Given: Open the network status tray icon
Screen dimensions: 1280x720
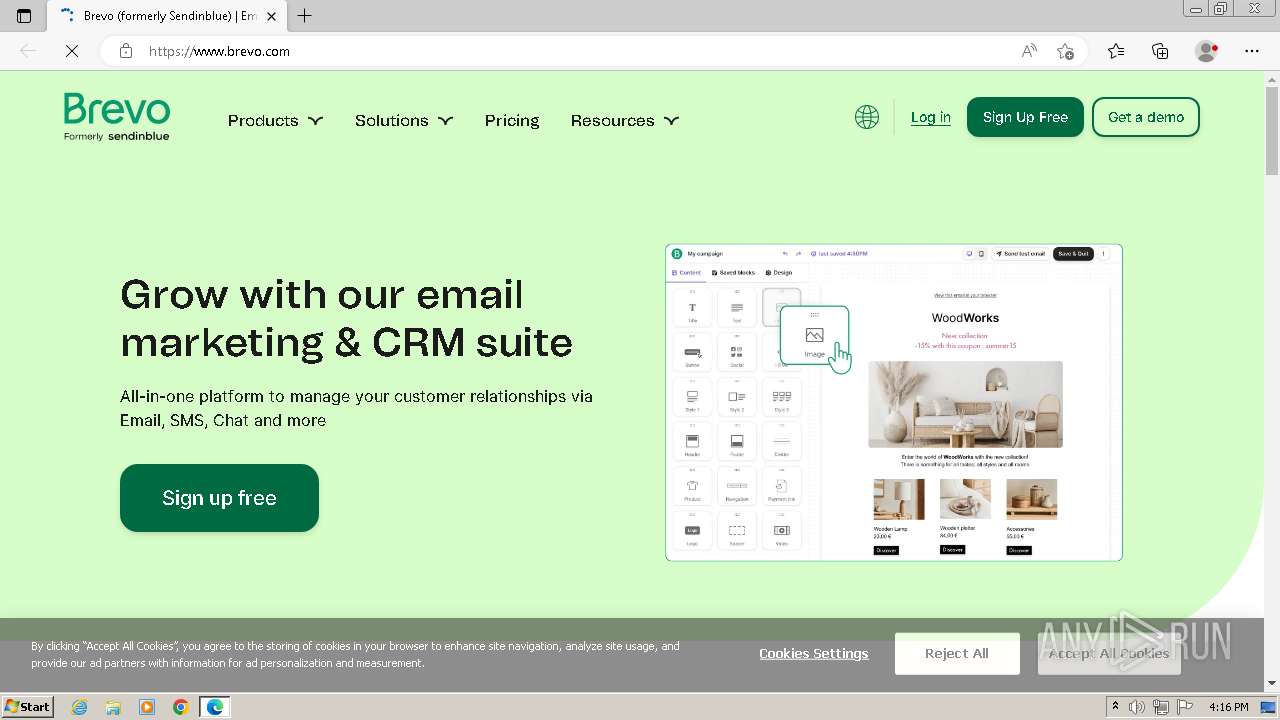Looking at the screenshot, I should click(1160, 707).
